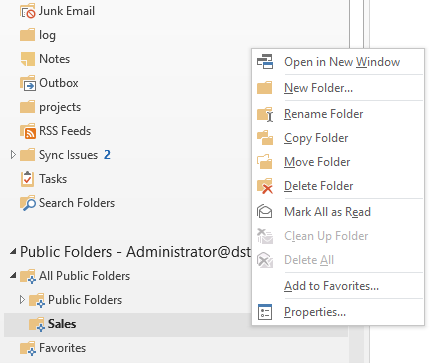Select the Sales folder label
Screen dimensions: 445x363
click(62, 324)
